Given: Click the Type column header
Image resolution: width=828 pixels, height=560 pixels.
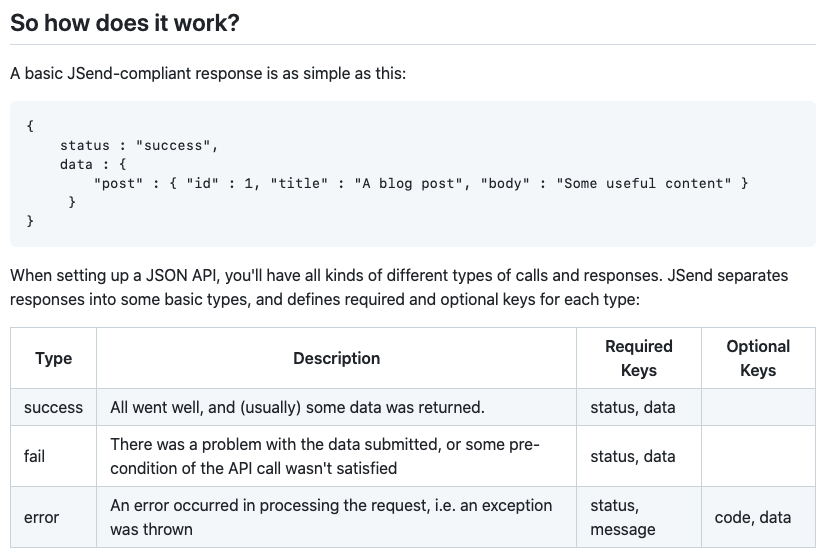Looking at the screenshot, I should click(53, 358).
